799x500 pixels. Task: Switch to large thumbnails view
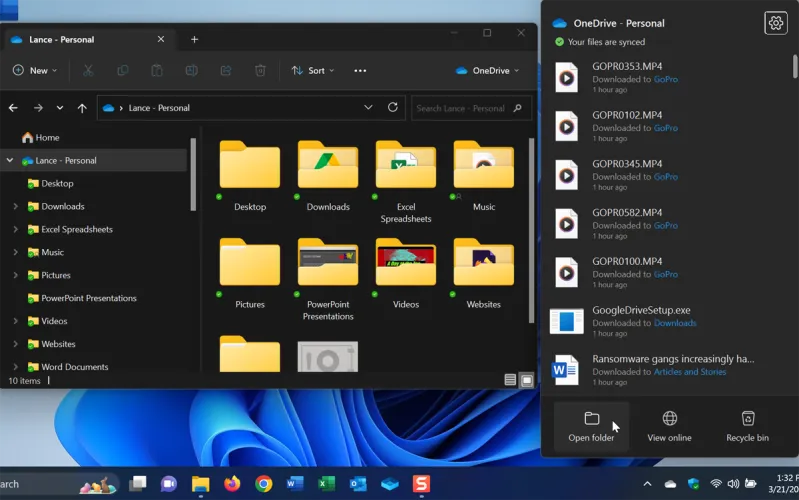tap(526, 380)
